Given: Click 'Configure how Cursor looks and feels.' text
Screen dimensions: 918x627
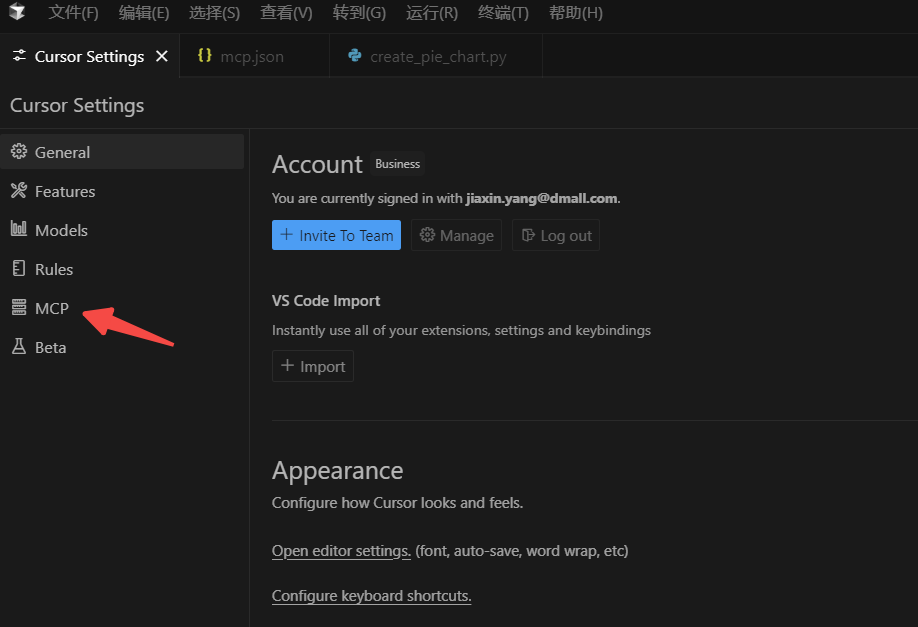Looking at the screenshot, I should 398,503.
